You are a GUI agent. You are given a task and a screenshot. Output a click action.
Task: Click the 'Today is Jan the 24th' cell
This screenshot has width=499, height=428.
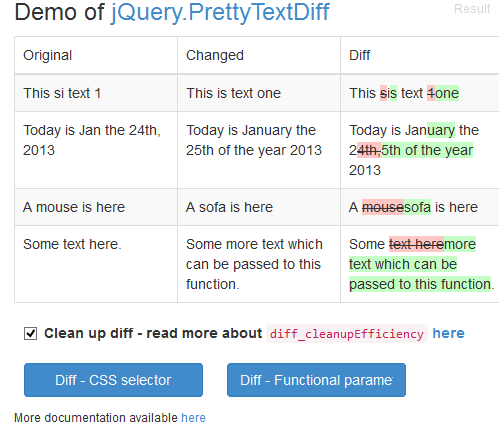click(x=96, y=150)
